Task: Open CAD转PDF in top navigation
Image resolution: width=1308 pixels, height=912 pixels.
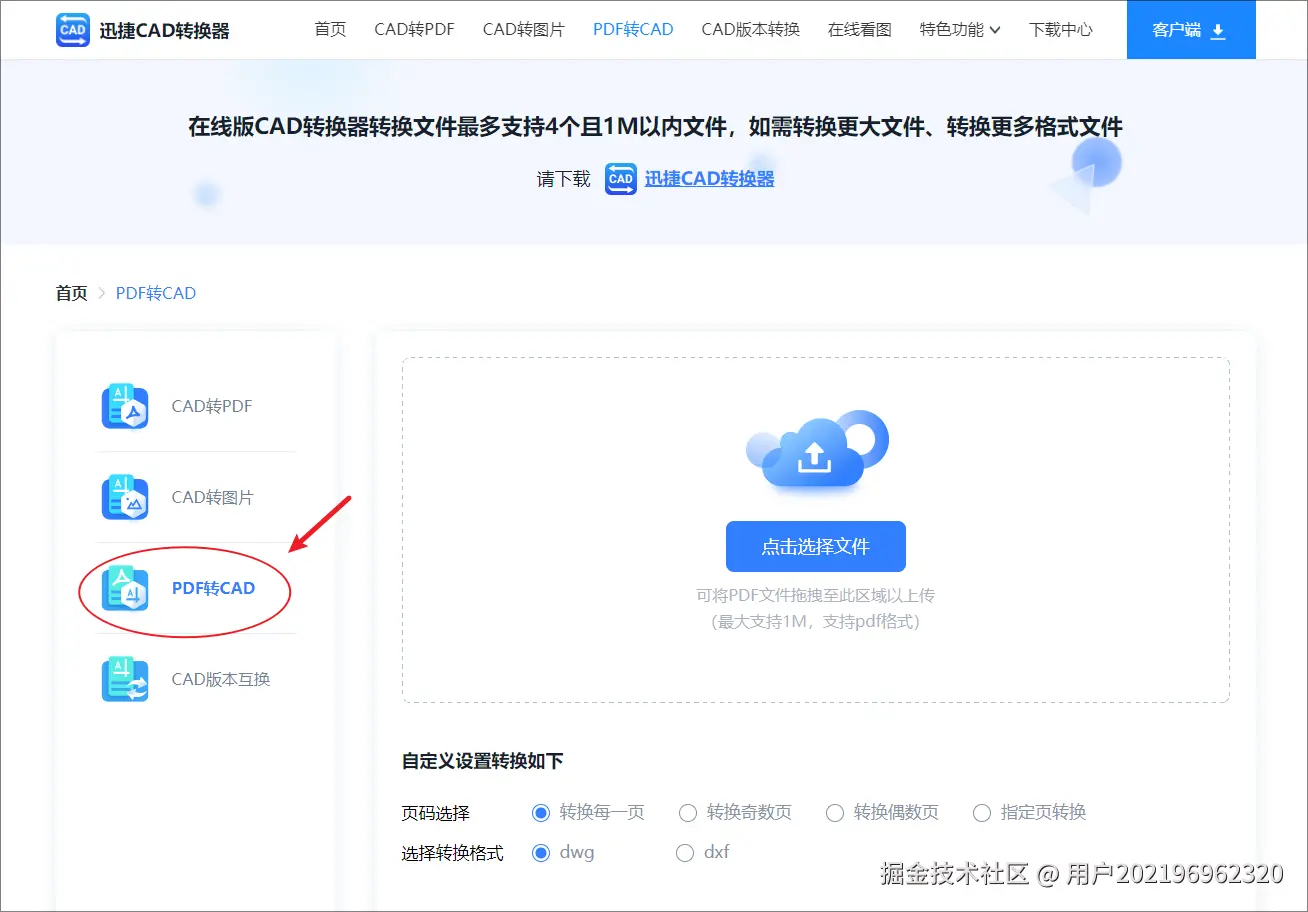Action: coord(415,30)
